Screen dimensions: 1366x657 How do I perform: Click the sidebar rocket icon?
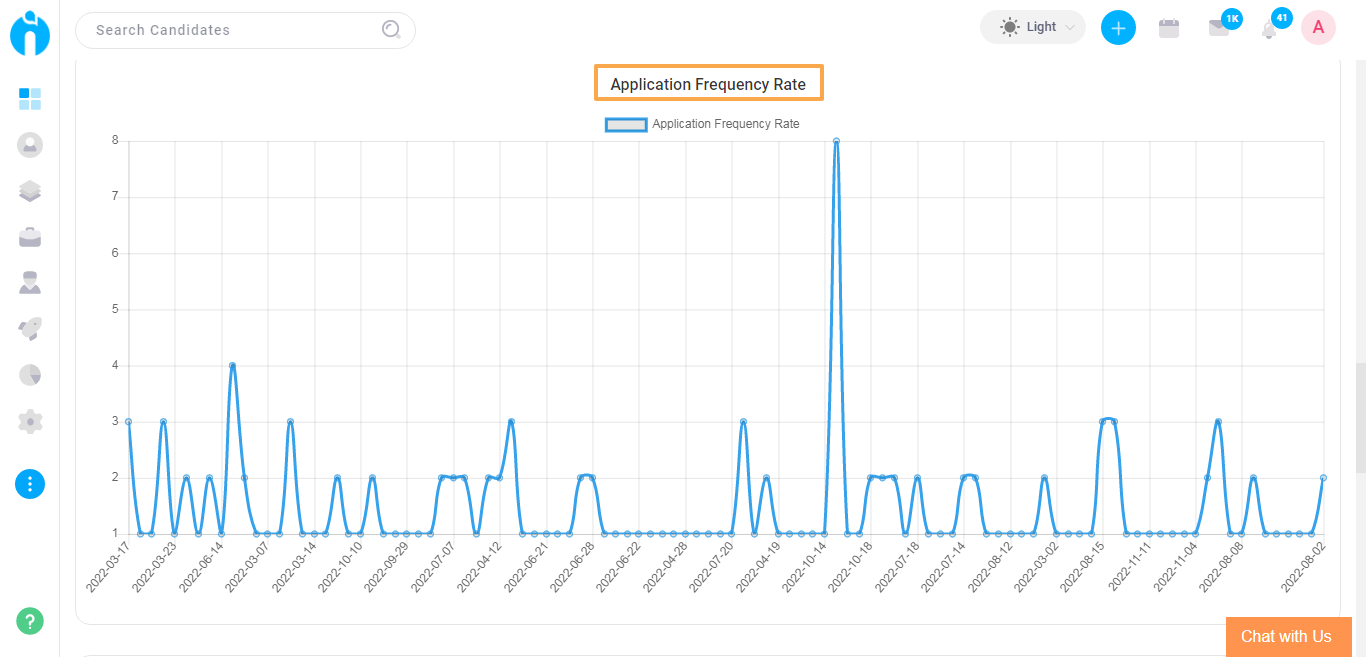coord(30,328)
